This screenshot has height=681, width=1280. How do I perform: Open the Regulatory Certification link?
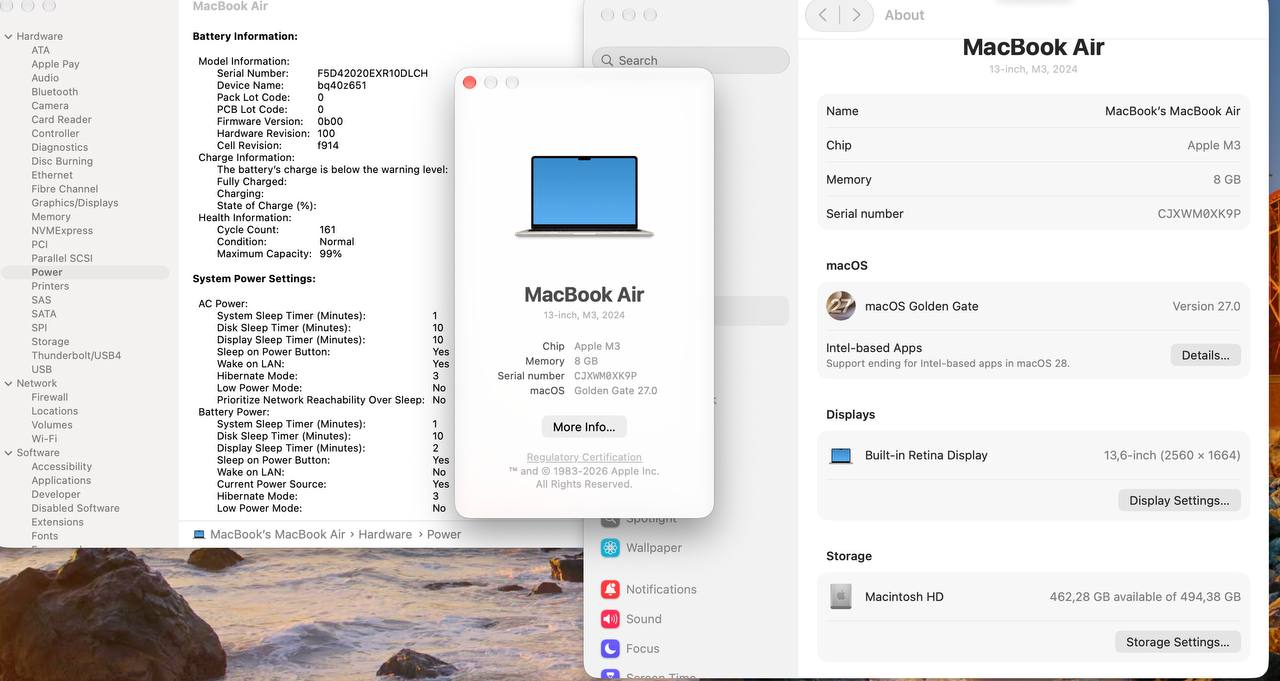click(x=584, y=457)
